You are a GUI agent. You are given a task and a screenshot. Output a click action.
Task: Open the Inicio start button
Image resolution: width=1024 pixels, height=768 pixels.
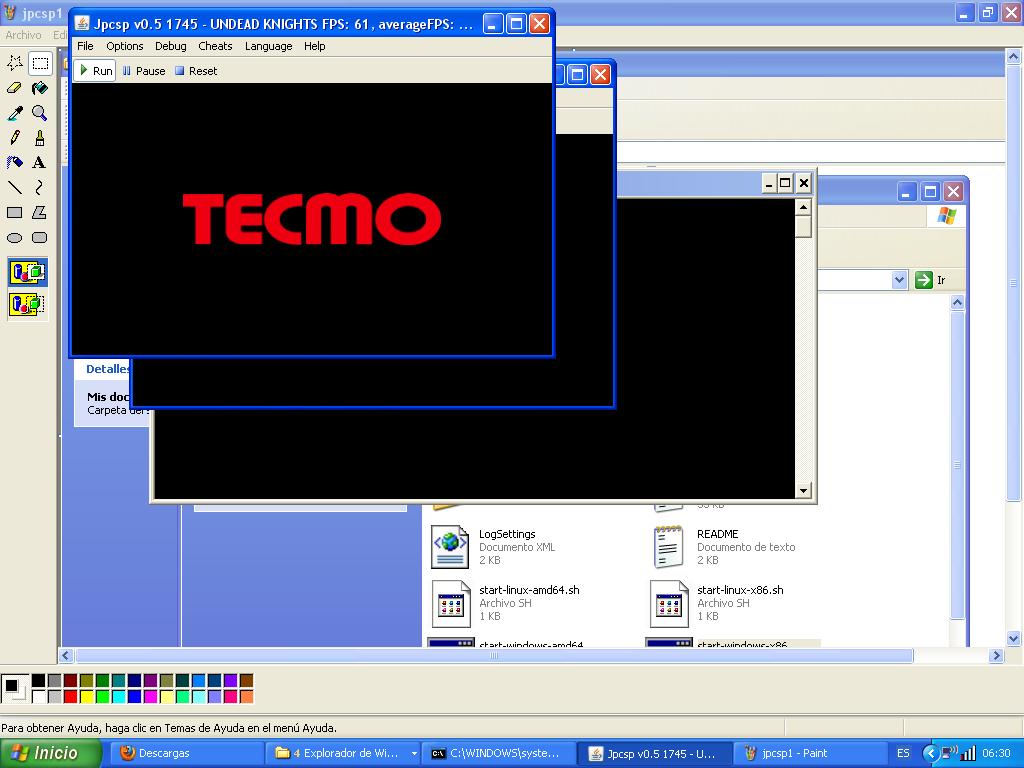51,753
